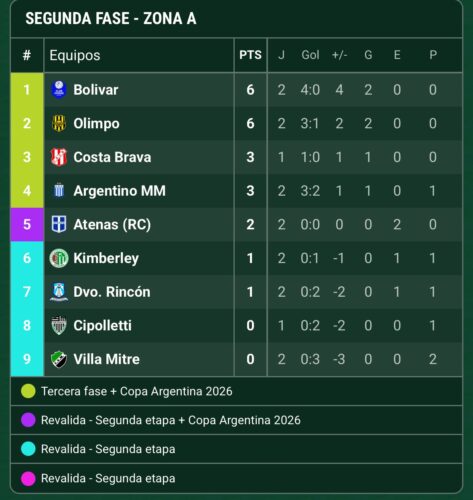The image size is (473, 500).
Task: Select the Costa Brava red crest
Action: pyautogui.click(x=59, y=157)
